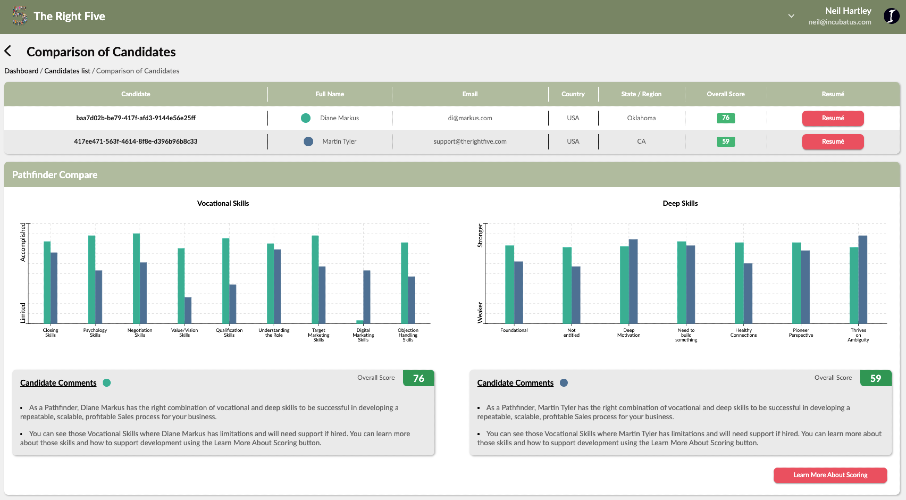
Task: Open the Candidates list breadcrumb link
Action: point(67,71)
